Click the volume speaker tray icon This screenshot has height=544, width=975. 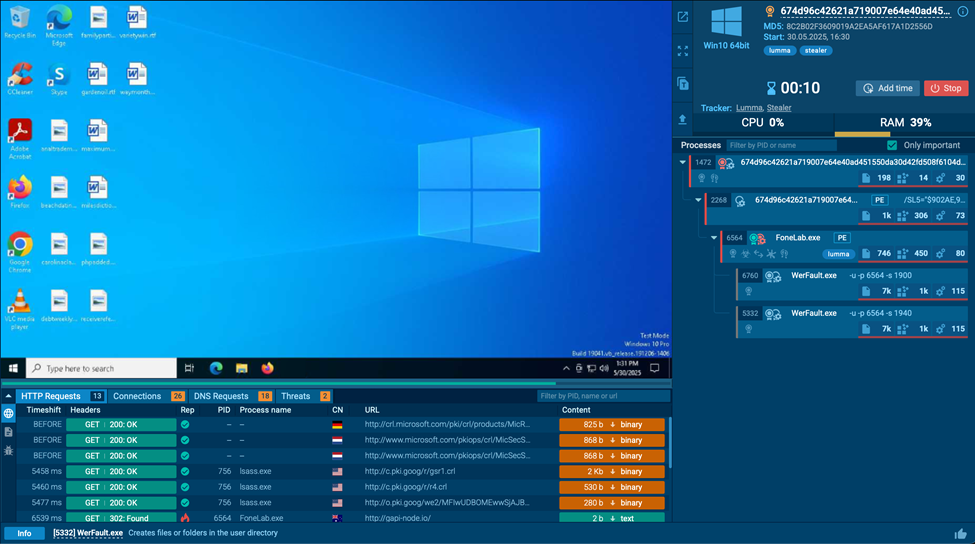coord(604,369)
